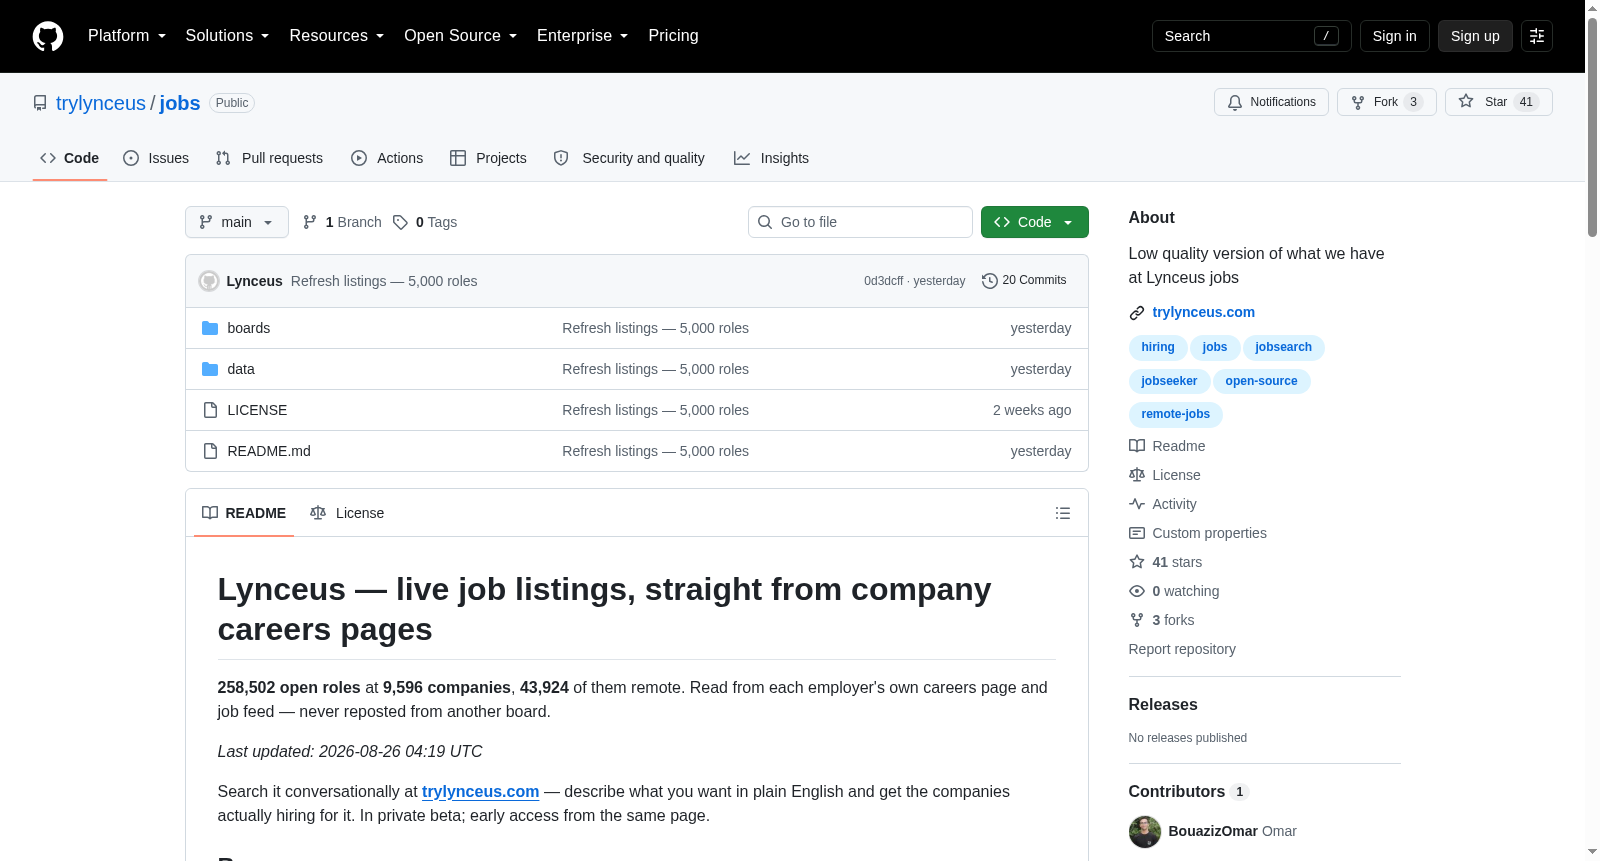Click the Lynceus author avatar
The image size is (1600, 861).
tap(209, 281)
